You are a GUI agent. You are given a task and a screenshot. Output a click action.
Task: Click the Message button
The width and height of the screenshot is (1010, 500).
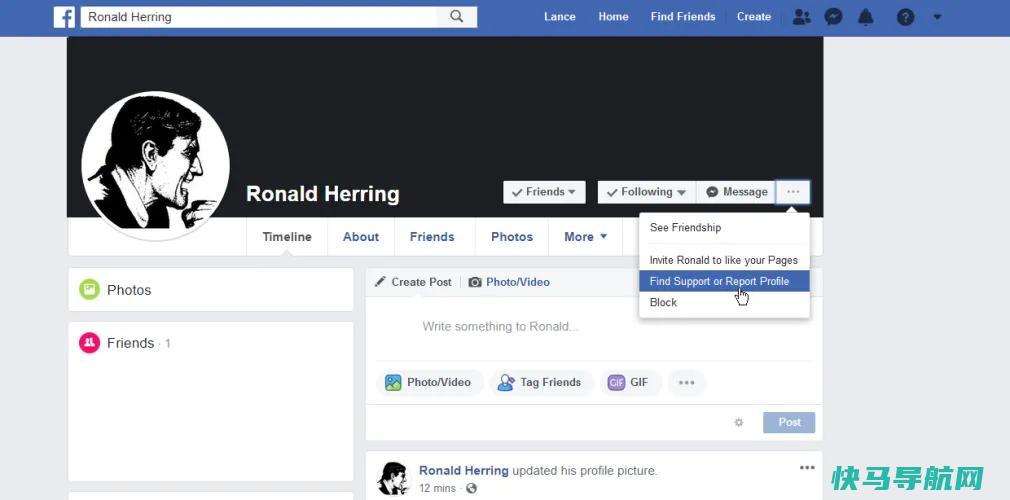[x=736, y=192]
